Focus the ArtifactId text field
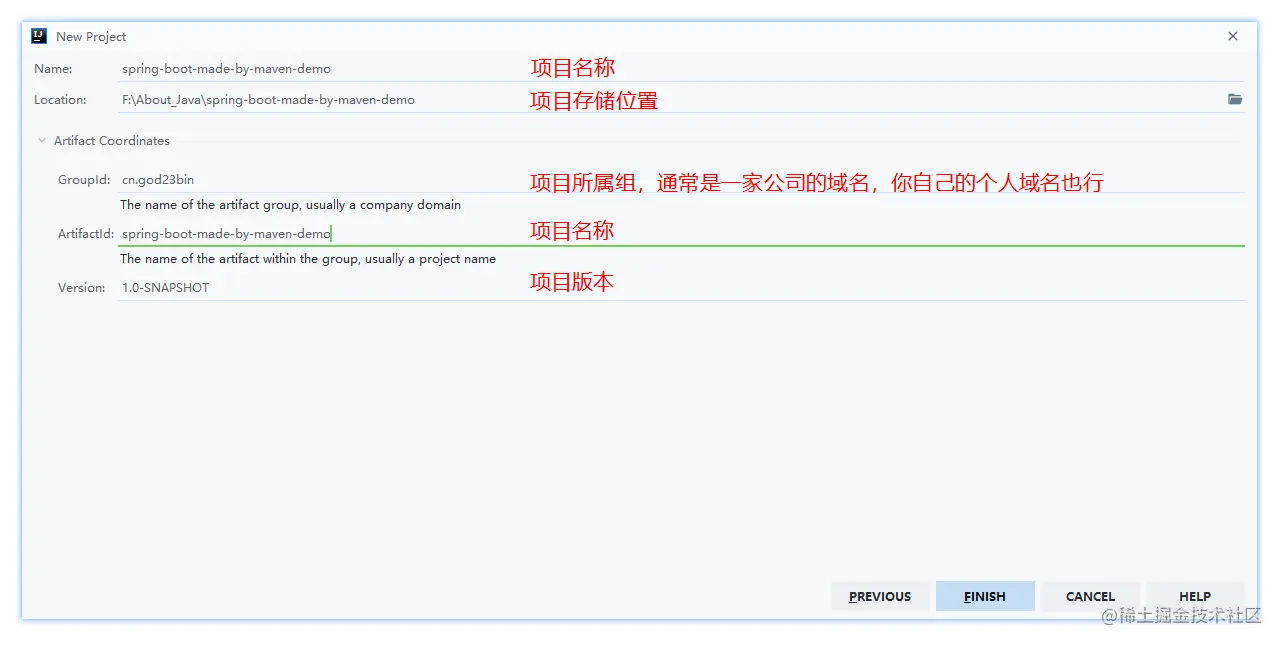Image resolution: width=1281 pixels, height=645 pixels. pos(680,234)
